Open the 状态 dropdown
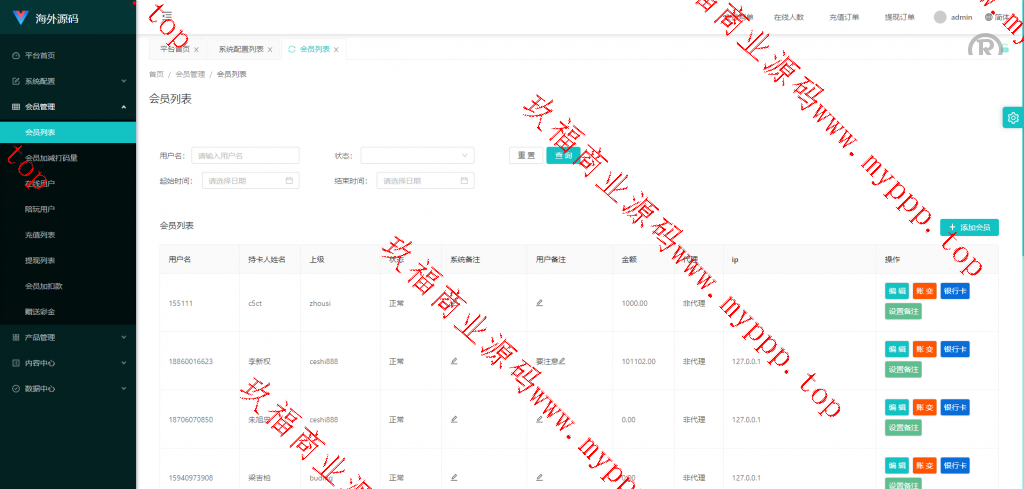 [x=417, y=155]
